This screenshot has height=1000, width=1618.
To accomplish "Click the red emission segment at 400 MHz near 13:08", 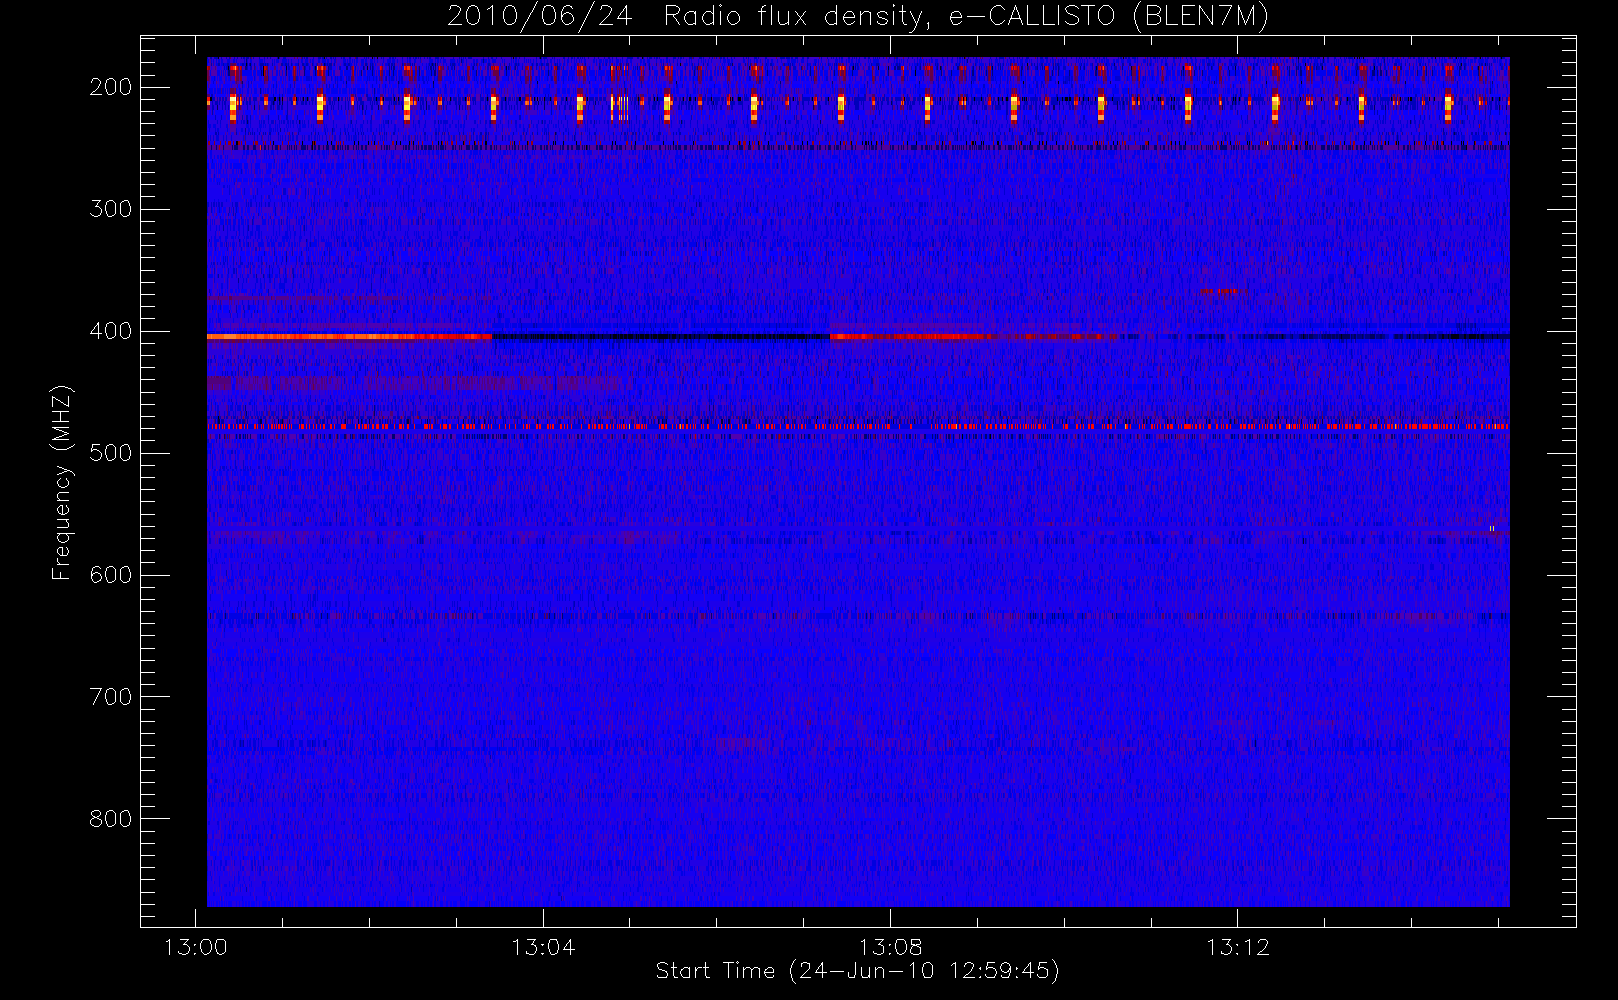I will click(x=975, y=337).
